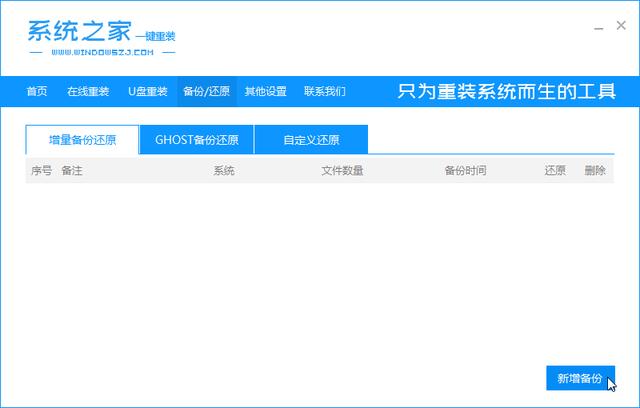Image resolution: width=640 pixels, height=408 pixels.
Task: Switch to the 增量备份还原 tab
Action: (x=83, y=140)
